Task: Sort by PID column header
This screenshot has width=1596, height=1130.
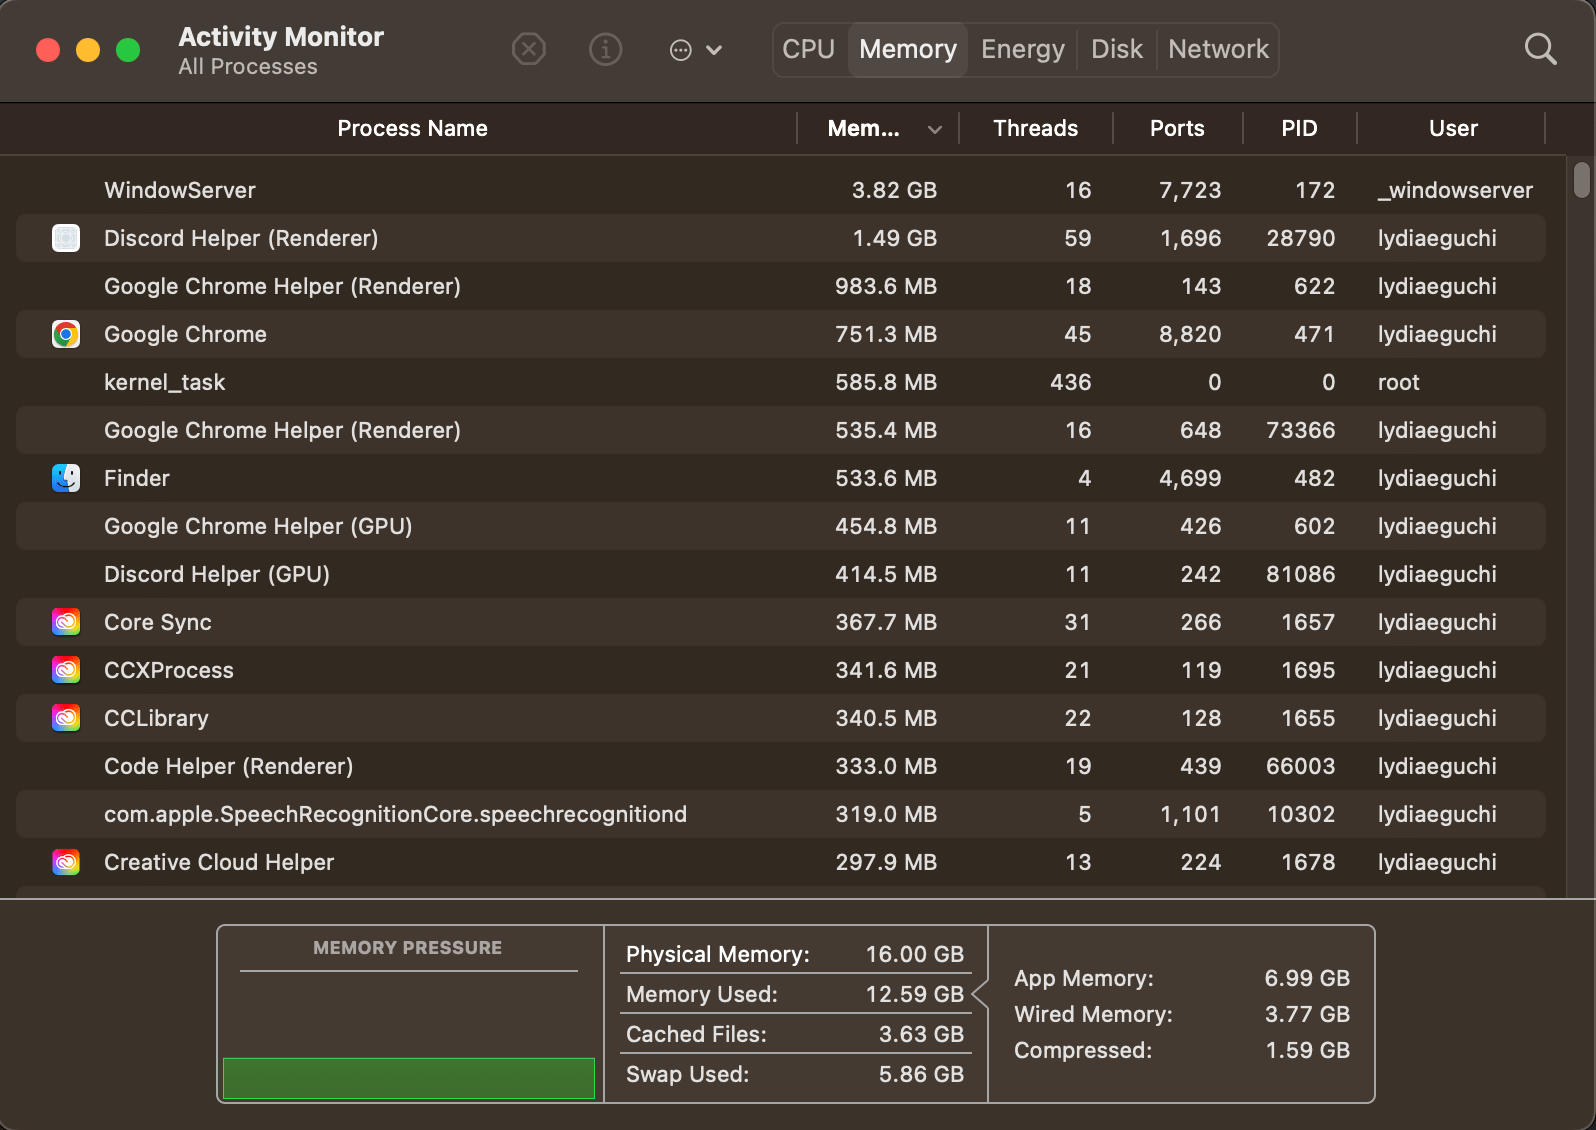Action: (1299, 128)
